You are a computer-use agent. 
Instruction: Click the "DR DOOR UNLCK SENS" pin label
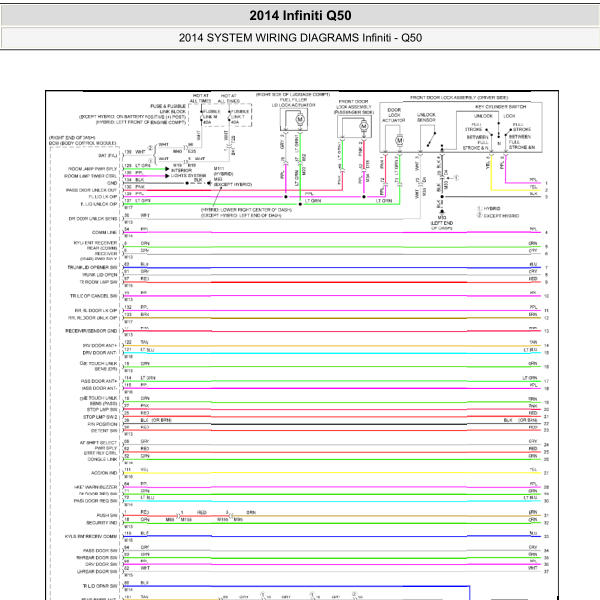[x=93, y=219]
